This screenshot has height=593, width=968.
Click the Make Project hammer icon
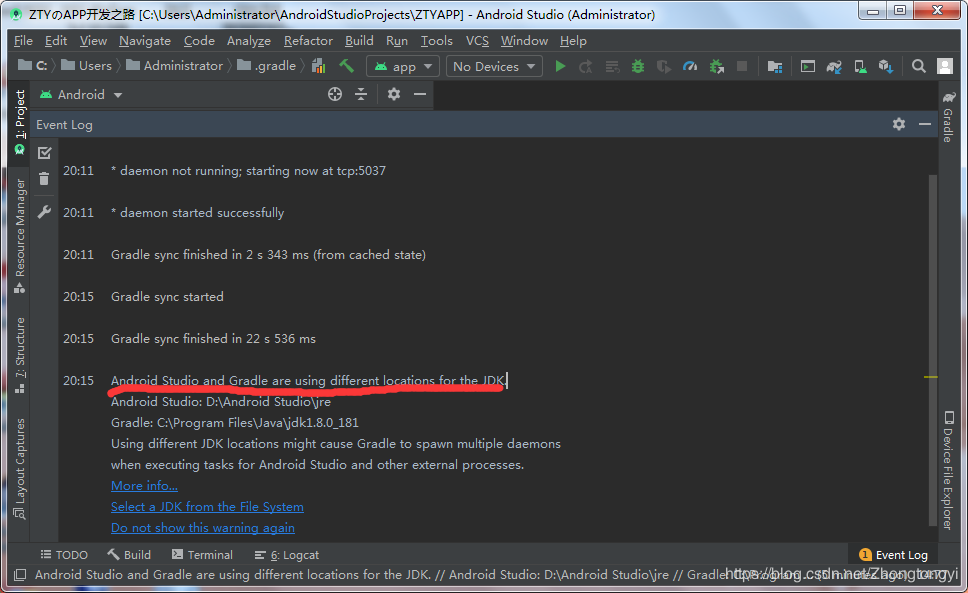tap(346, 66)
